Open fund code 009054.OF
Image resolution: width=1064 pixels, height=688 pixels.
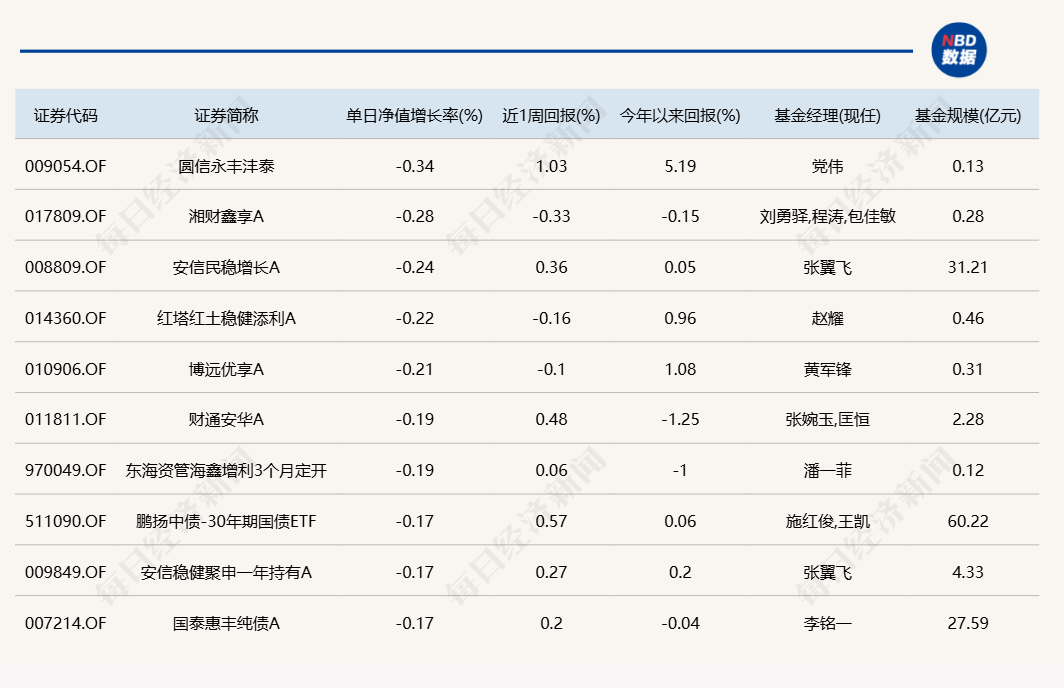tap(65, 166)
